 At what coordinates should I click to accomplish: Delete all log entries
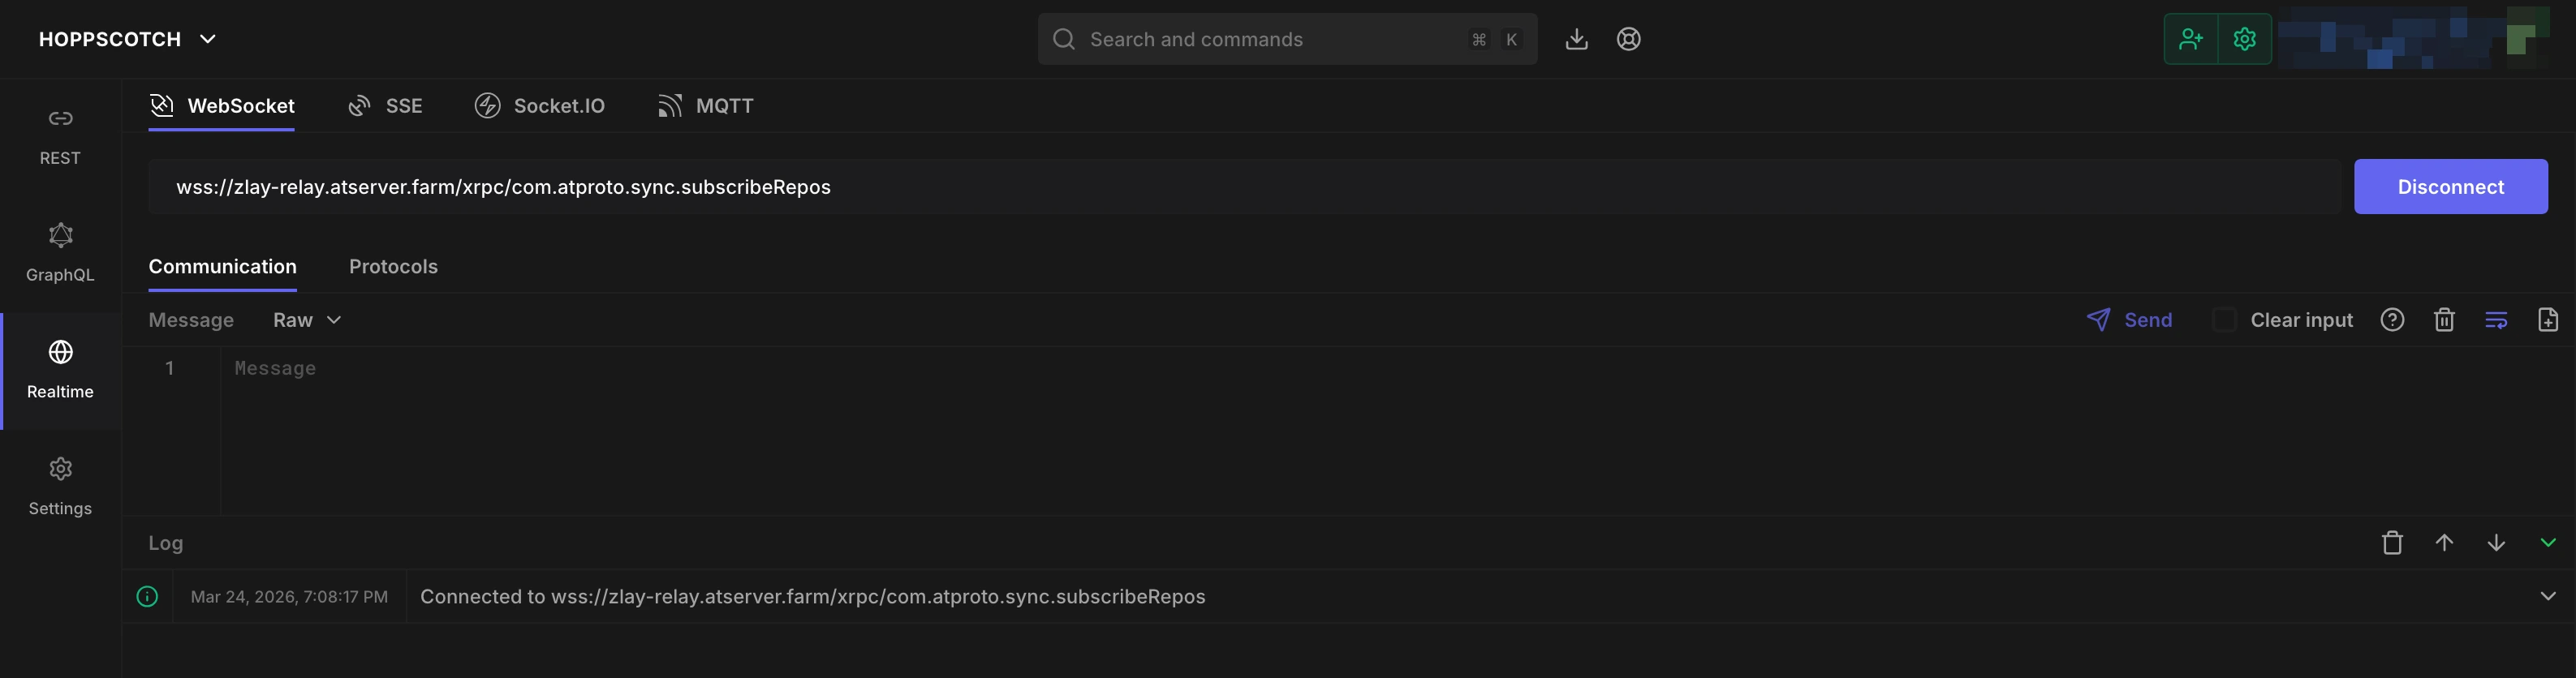(x=2391, y=543)
